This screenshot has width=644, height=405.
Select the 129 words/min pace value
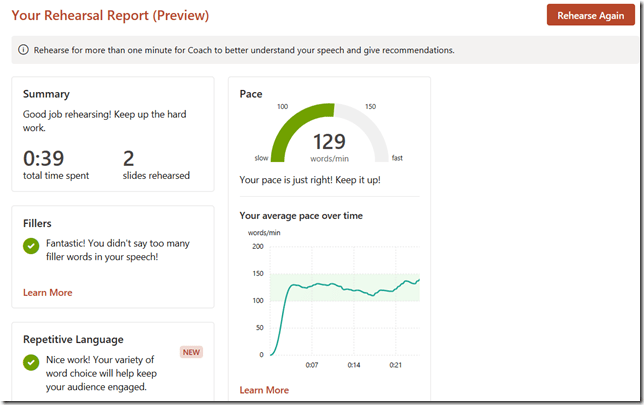pyautogui.click(x=329, y=142)
